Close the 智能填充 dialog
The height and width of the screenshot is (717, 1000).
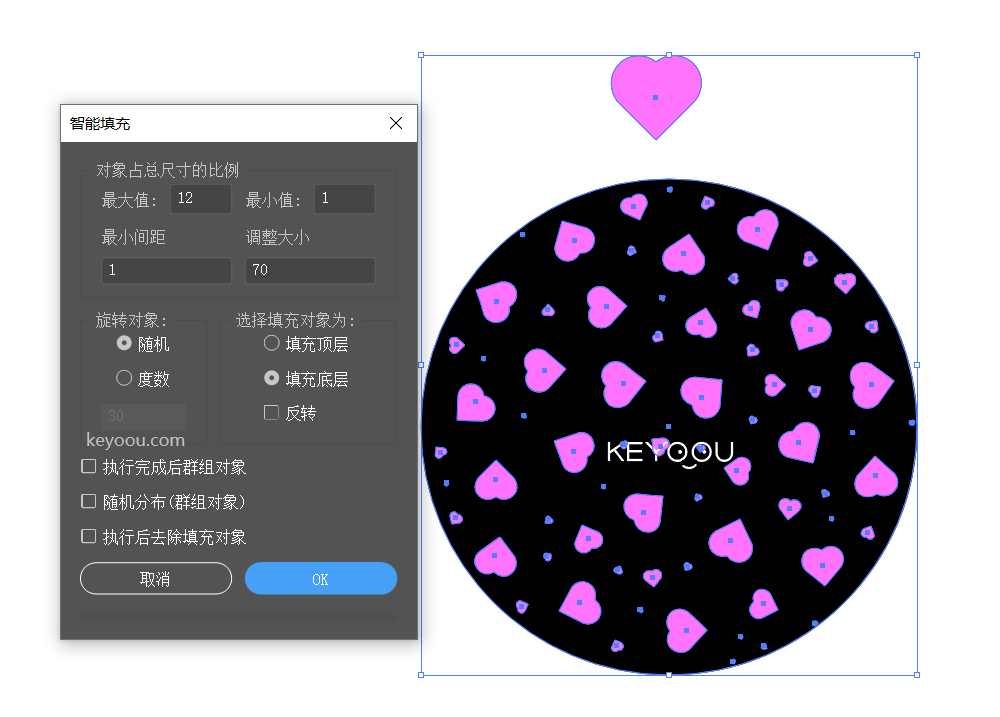click(395, 123)
